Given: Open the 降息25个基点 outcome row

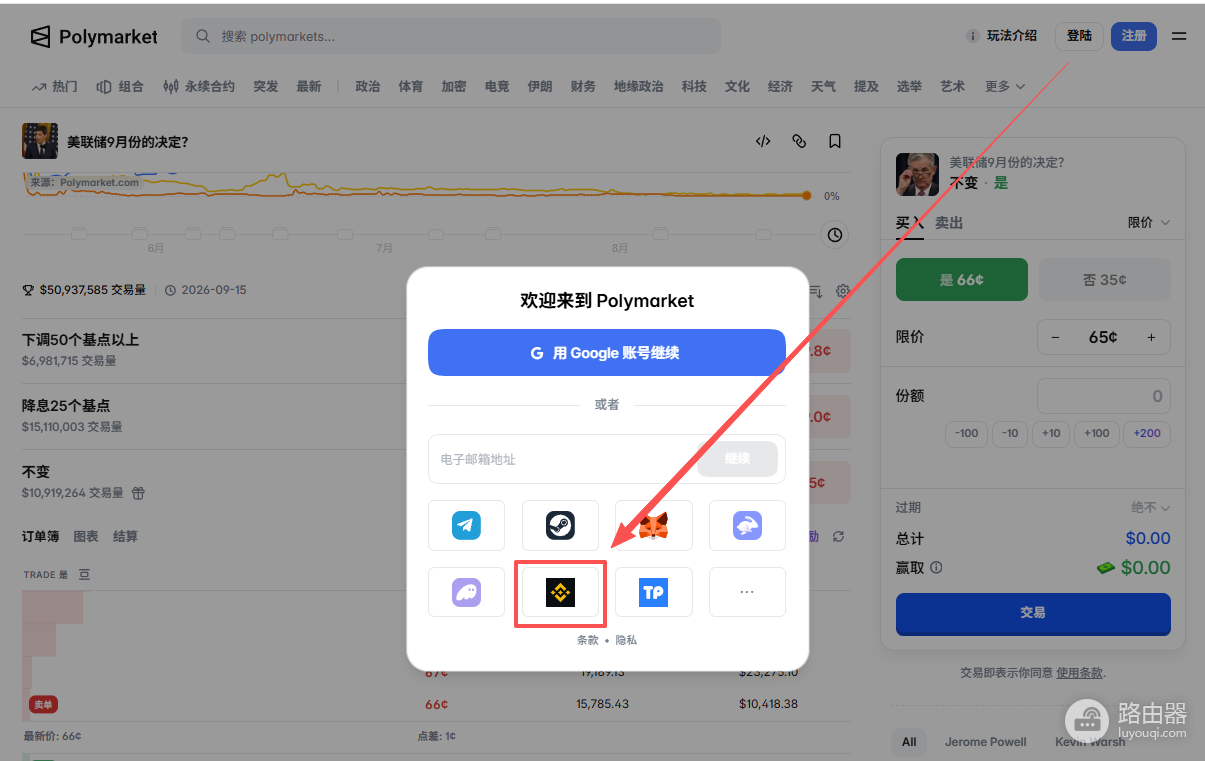Looking at the screenshot, I should point(435,418).
